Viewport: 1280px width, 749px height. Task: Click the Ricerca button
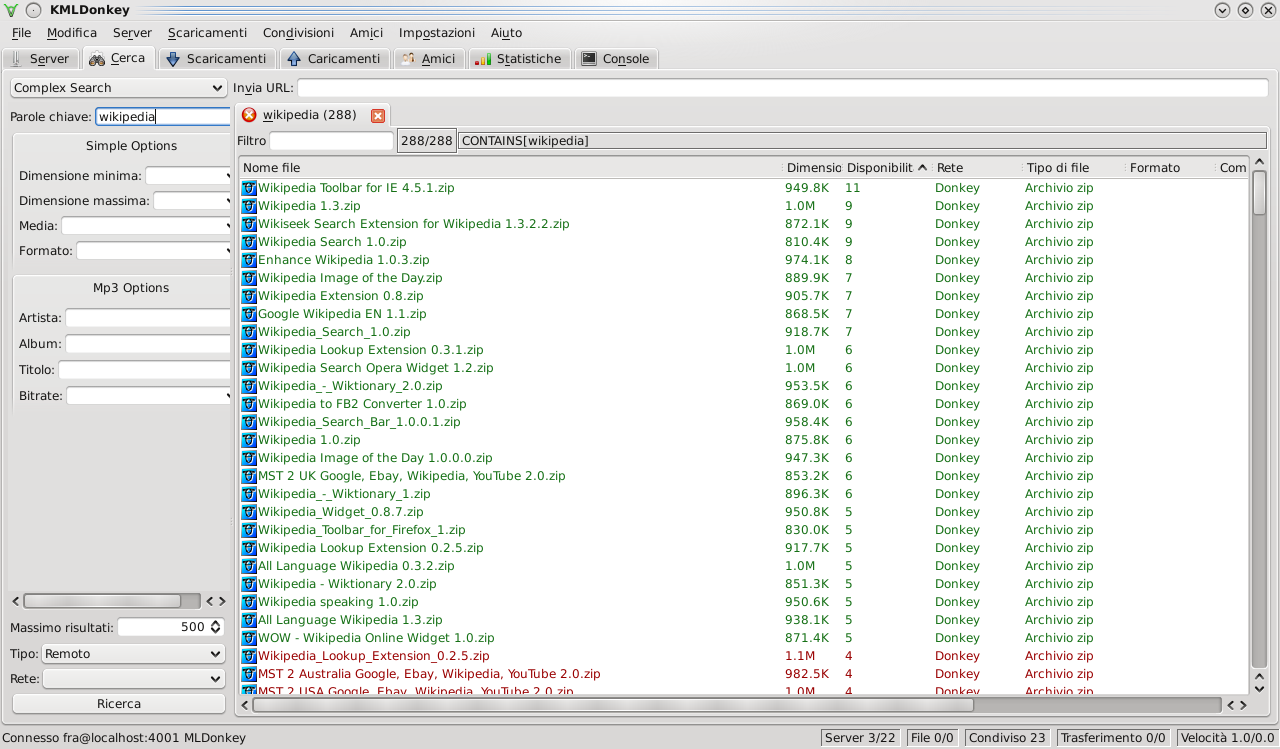[x=119, y=704]
